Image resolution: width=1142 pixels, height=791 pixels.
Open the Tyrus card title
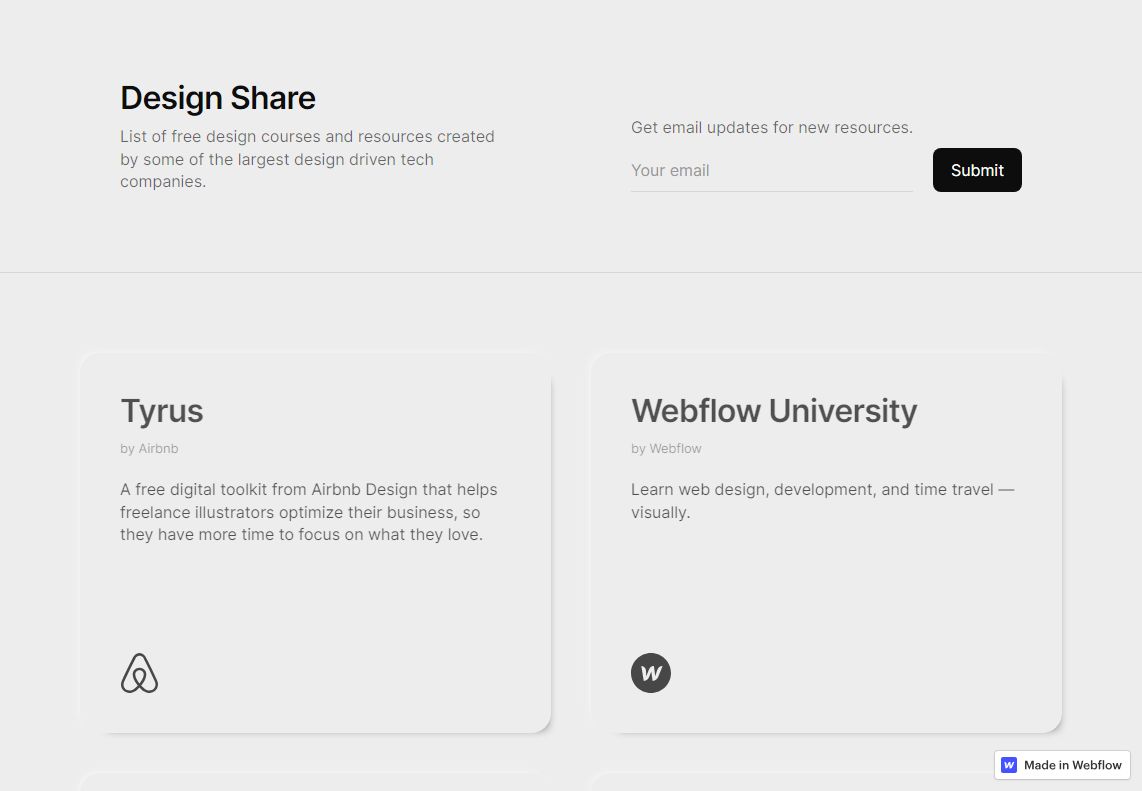162,411
